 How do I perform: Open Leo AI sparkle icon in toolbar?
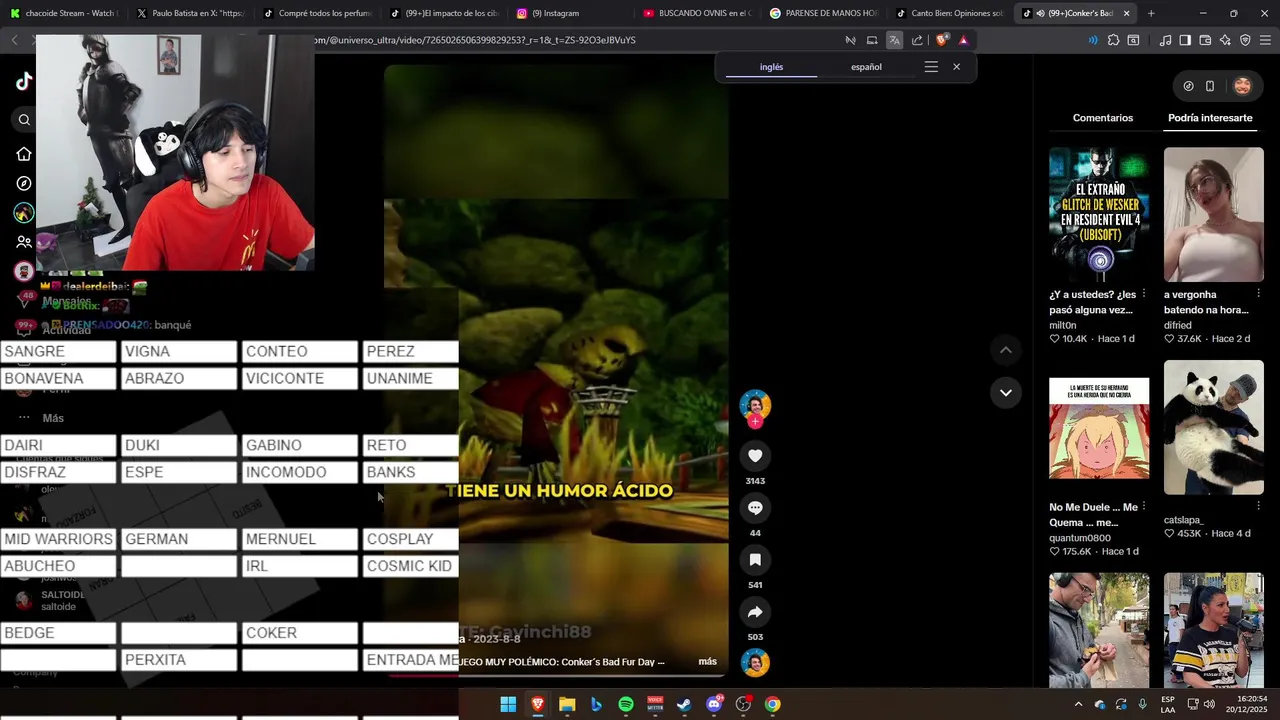pos(1225,40)
